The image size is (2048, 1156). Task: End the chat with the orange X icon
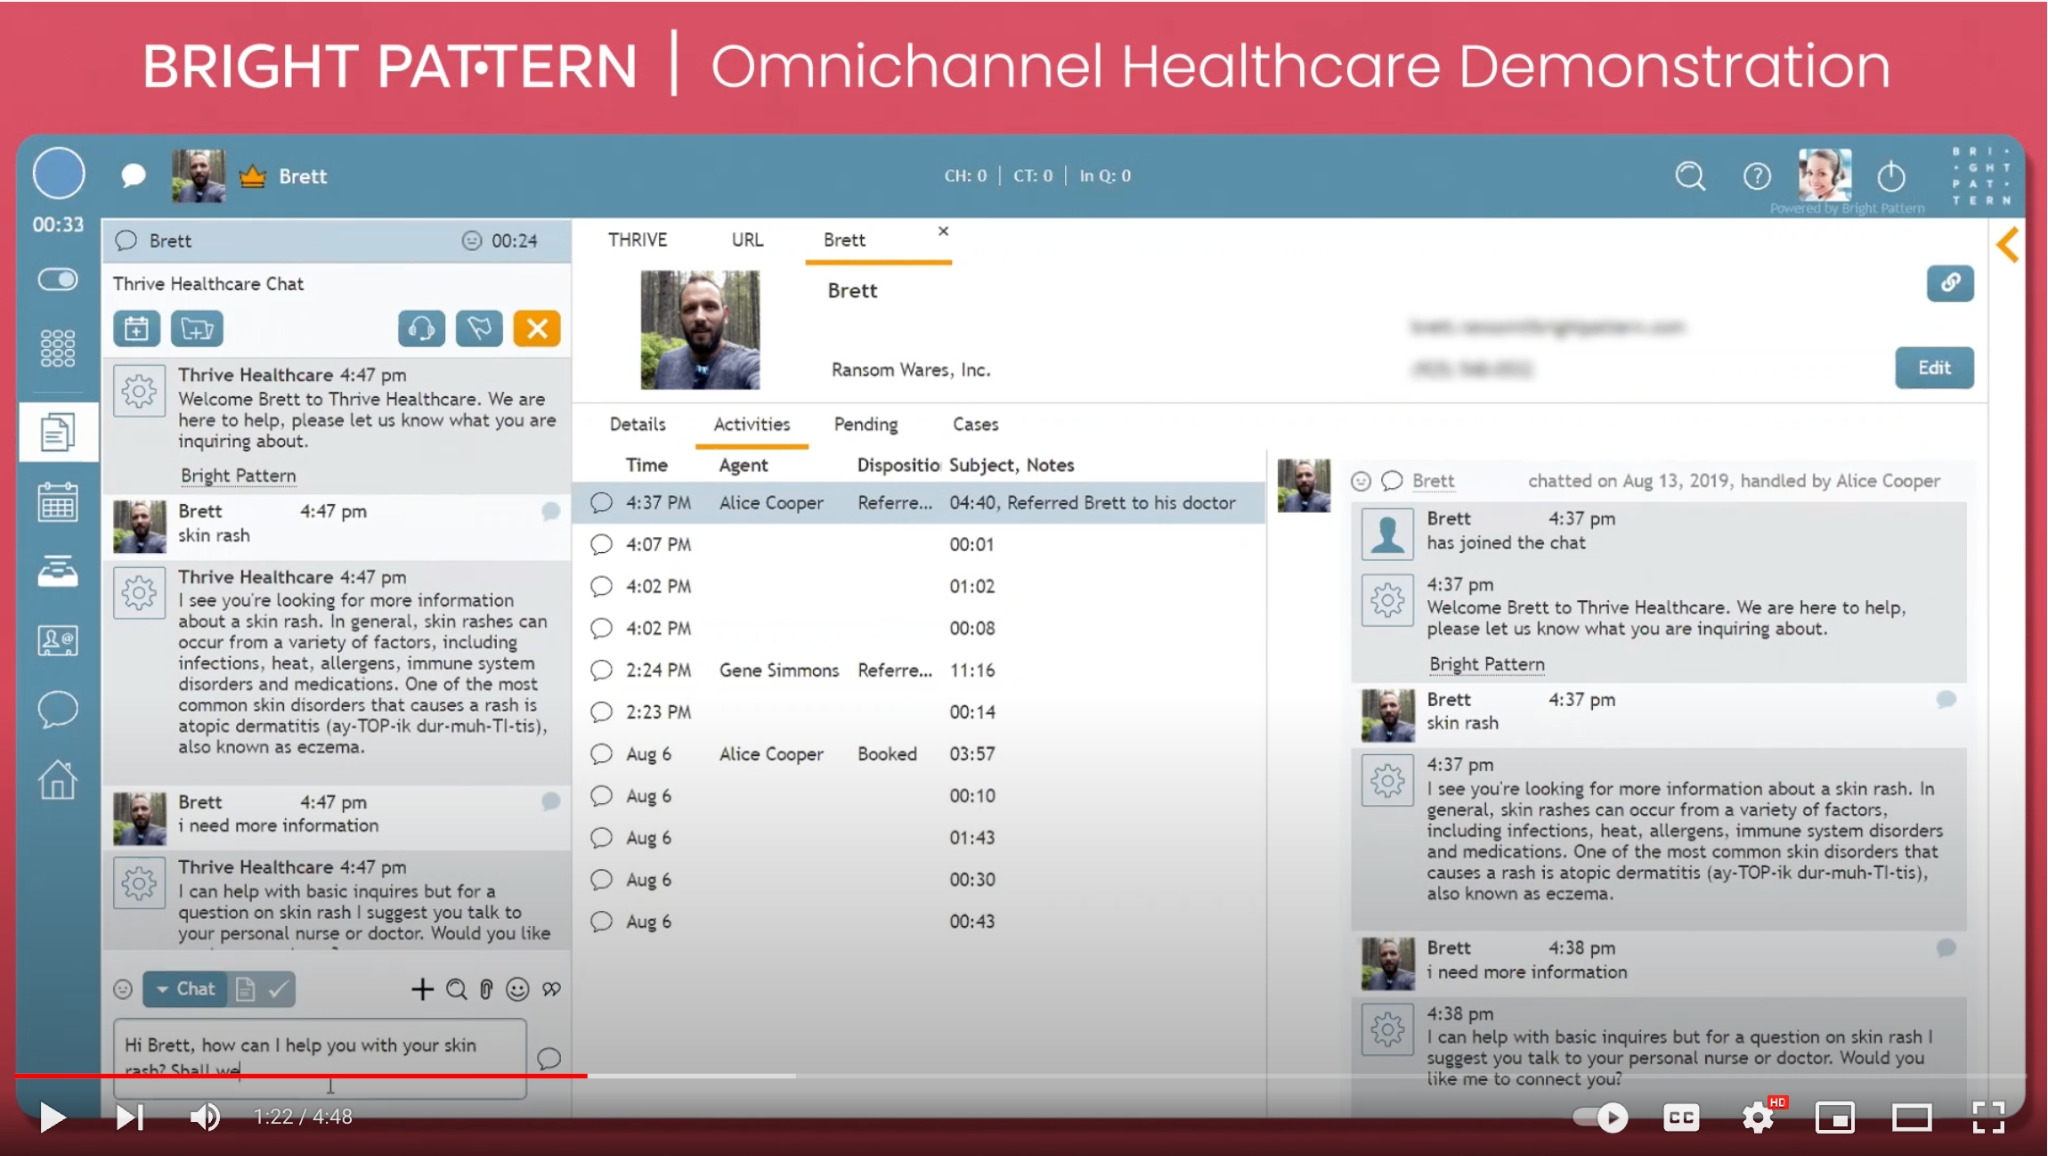[x=537, y=328]
